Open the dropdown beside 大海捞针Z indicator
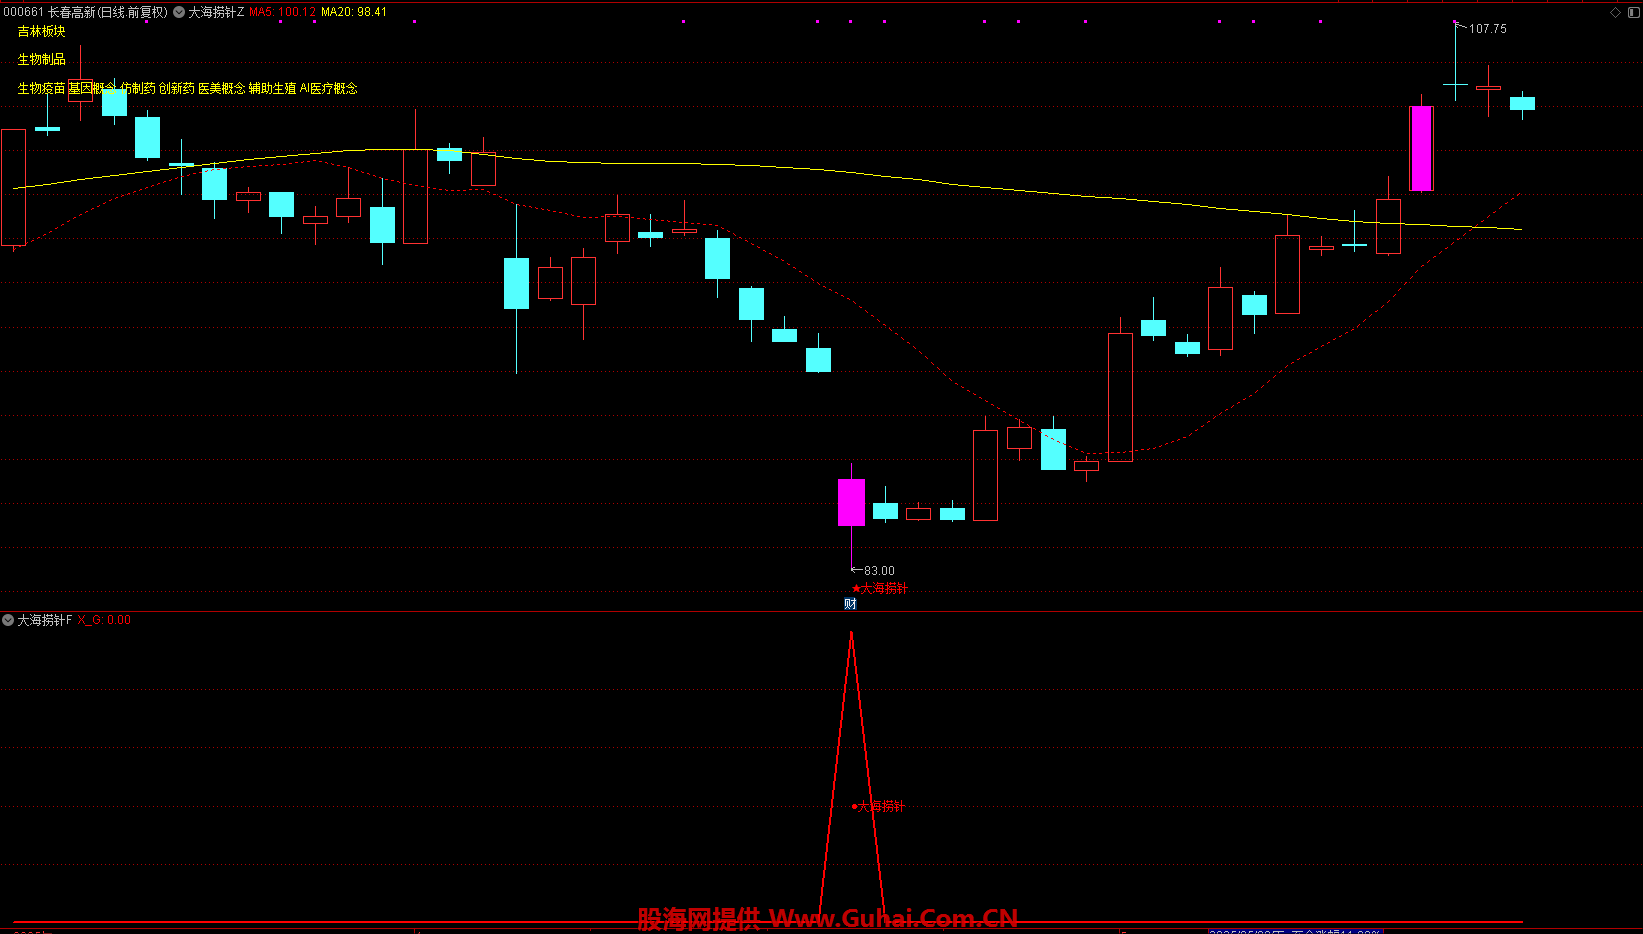The image size is (1643, 934). pyautogui.click(x=179, y=12)
